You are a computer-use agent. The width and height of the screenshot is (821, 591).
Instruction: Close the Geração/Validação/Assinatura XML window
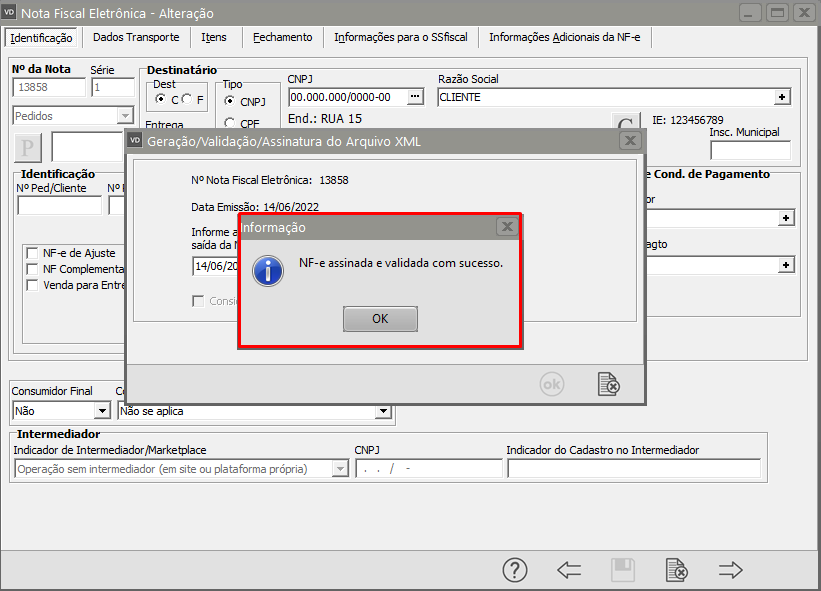coord(630,141)
